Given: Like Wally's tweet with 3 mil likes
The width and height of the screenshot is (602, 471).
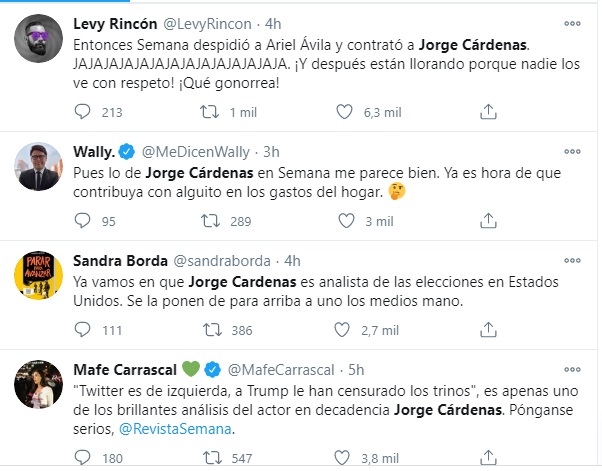Looking at the screenshot, I should pos(346,221).
